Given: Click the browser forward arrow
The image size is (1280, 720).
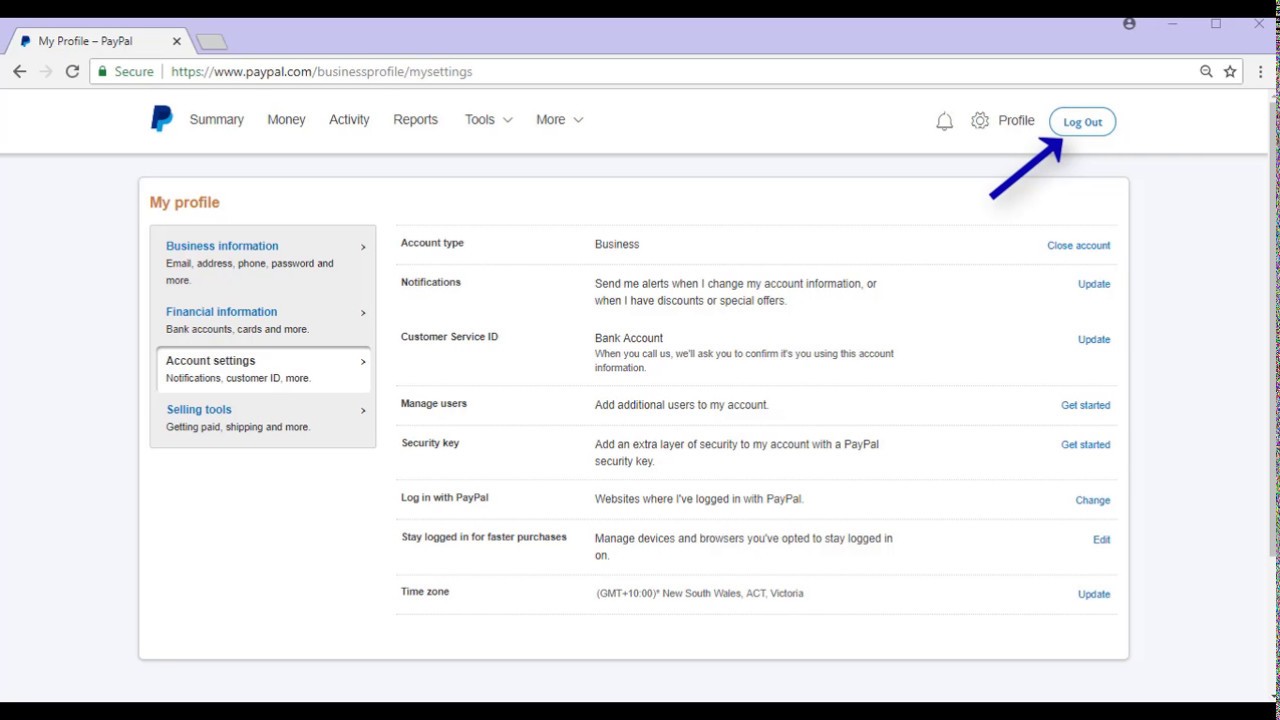Looking at the screenshot, I should point(45,71).
